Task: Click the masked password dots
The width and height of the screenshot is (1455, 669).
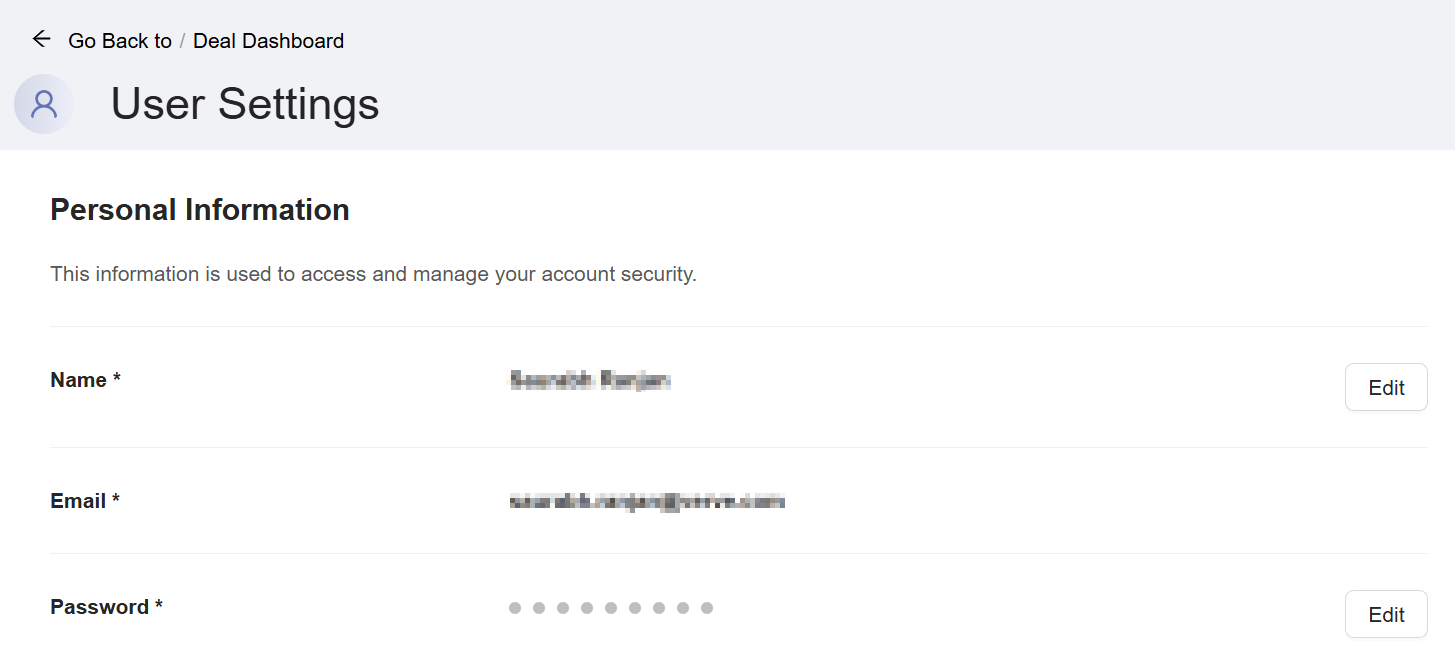Action: click(611, 607)
